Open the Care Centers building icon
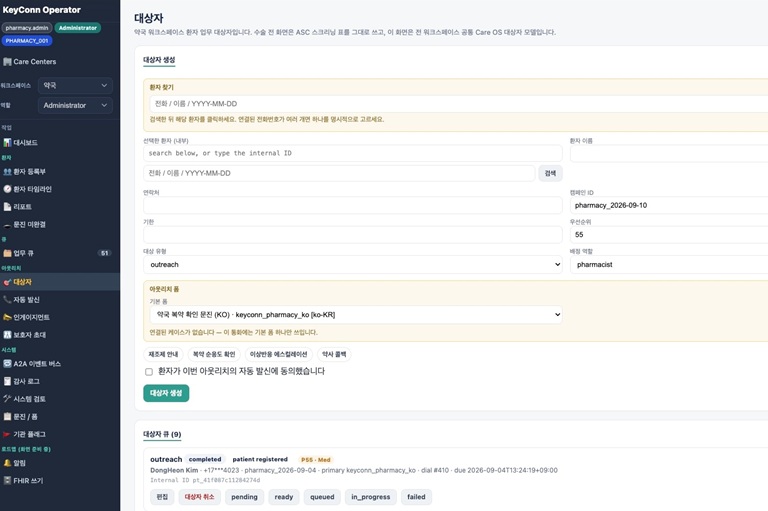The width and height of the screenshot is (768, 511). [7, 62]
